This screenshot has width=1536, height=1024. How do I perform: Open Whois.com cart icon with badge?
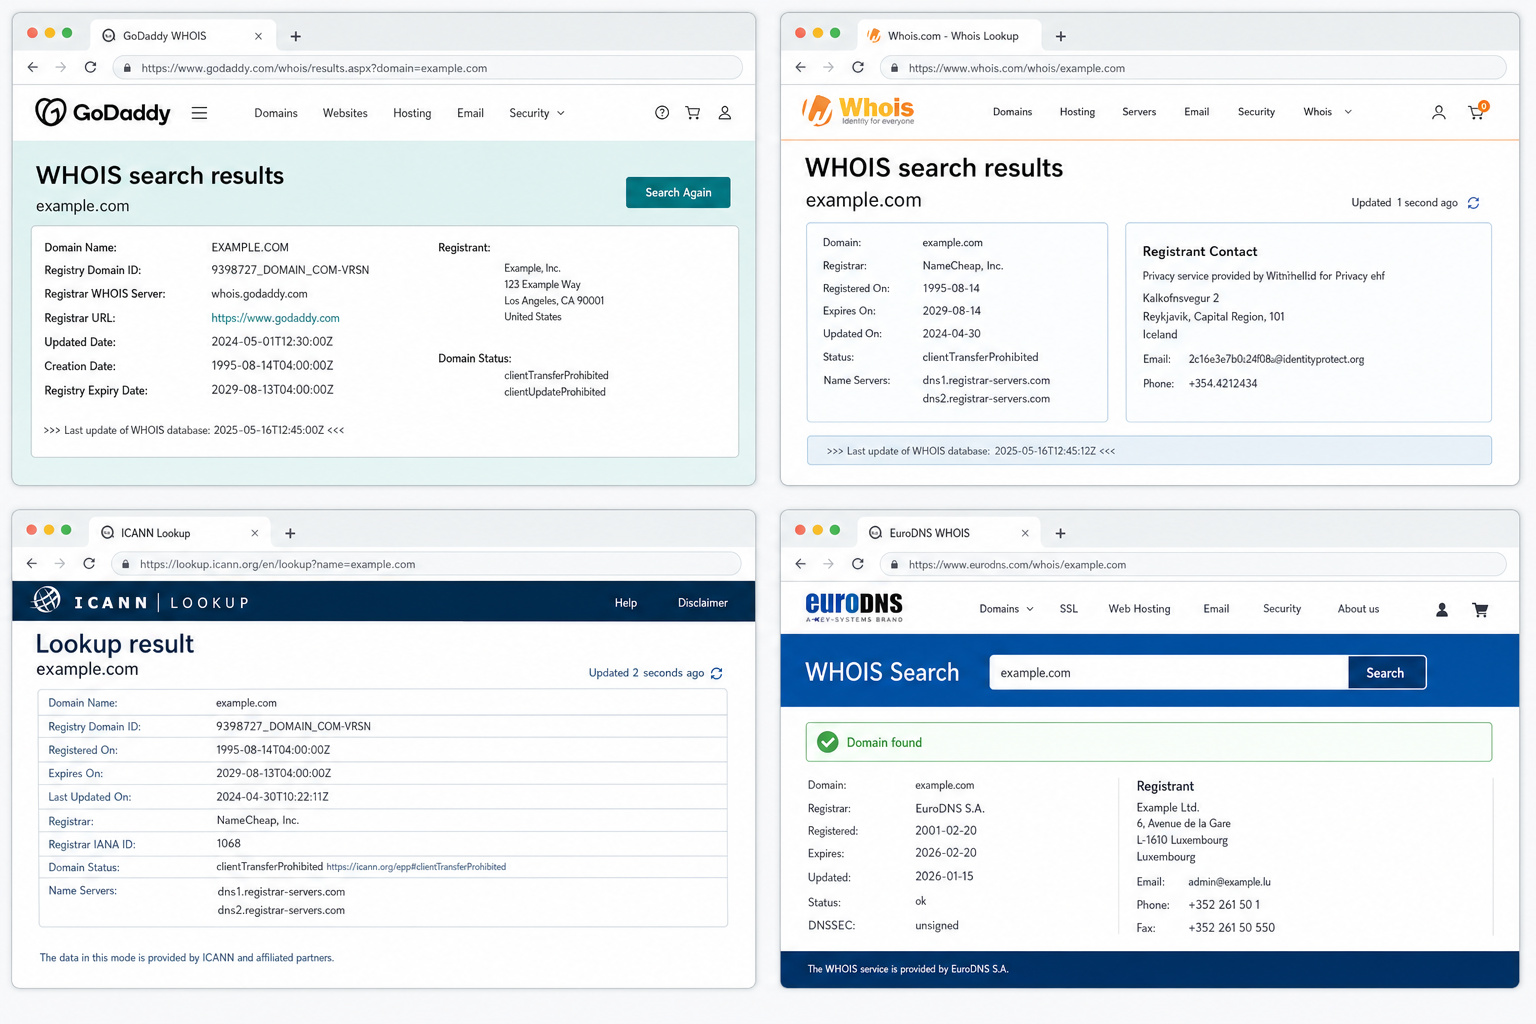click(1477, 111)
